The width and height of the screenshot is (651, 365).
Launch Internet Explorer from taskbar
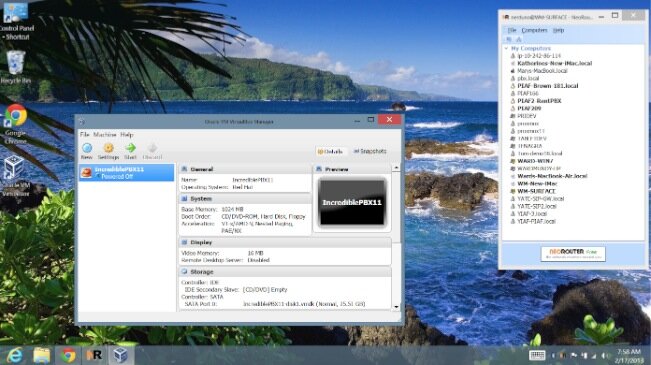15,355
